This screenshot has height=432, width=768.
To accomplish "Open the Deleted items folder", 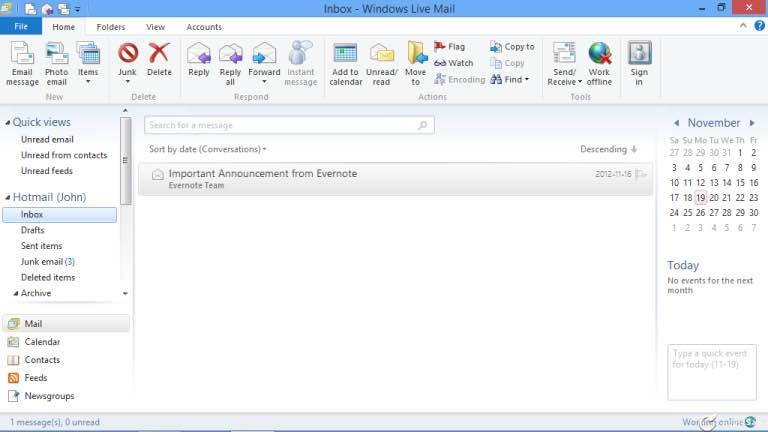I will pyautogui.click(x=48, y=277).
